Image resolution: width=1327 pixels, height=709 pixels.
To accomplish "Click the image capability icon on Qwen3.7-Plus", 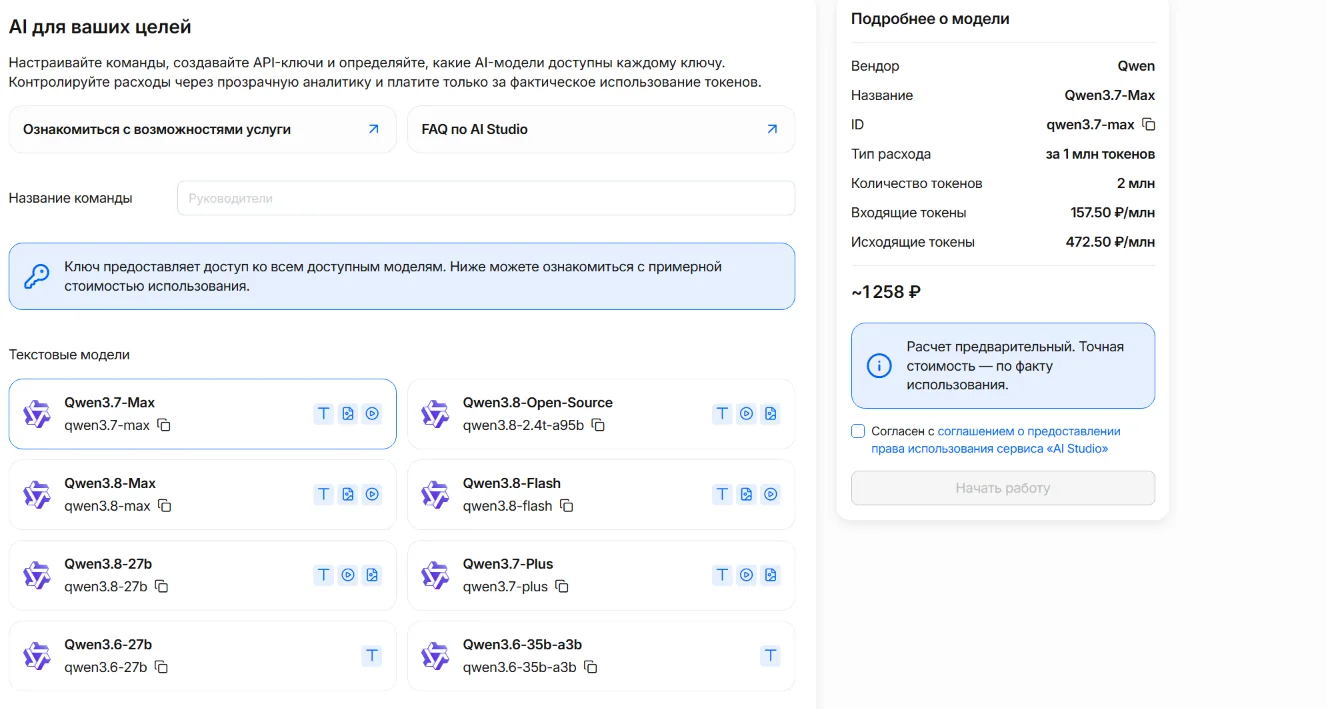I will tap(770, 575).
